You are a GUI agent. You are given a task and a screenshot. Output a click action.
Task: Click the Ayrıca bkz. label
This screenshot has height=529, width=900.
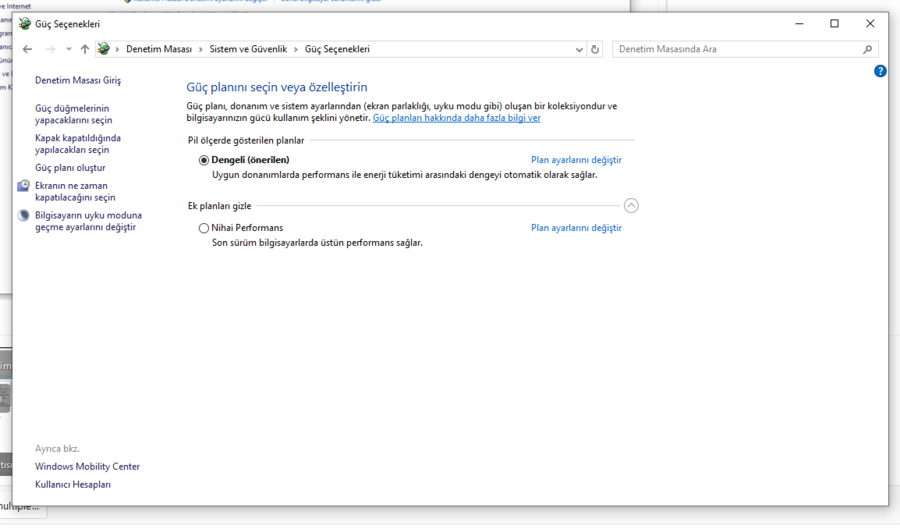pos(57,449)
